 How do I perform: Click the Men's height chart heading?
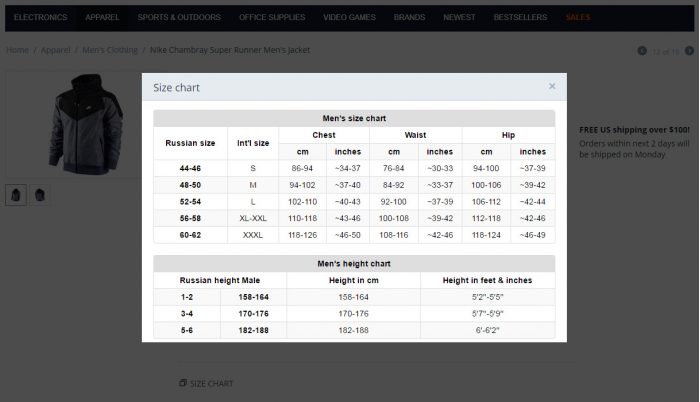coord(354,264)
